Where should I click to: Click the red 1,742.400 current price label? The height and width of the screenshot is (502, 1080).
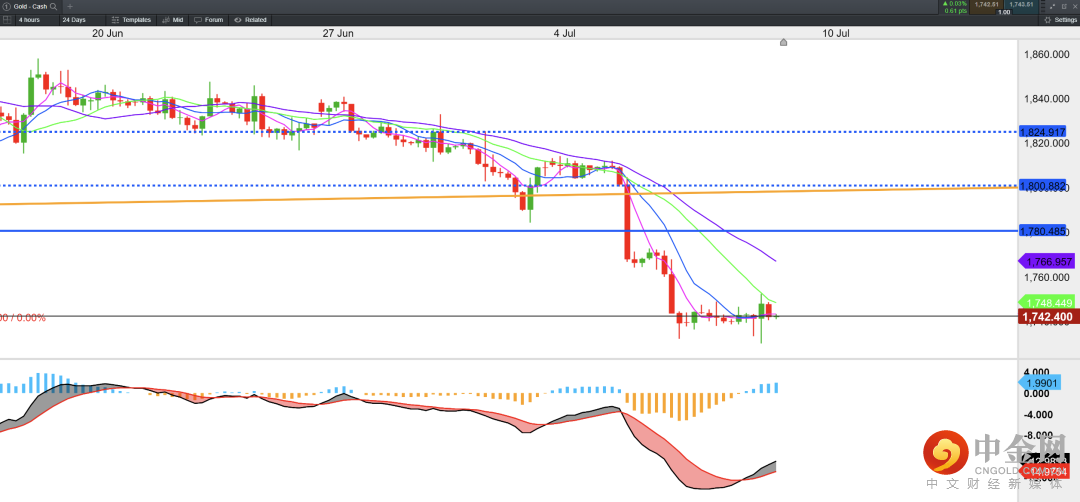1046,317
